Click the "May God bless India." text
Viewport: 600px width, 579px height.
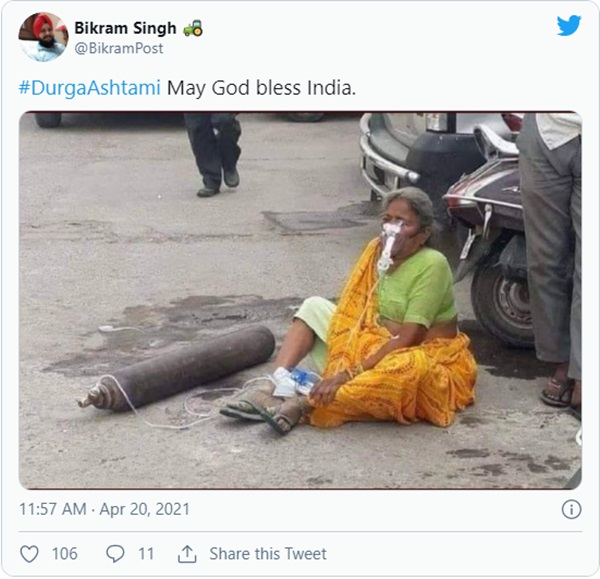261,87
